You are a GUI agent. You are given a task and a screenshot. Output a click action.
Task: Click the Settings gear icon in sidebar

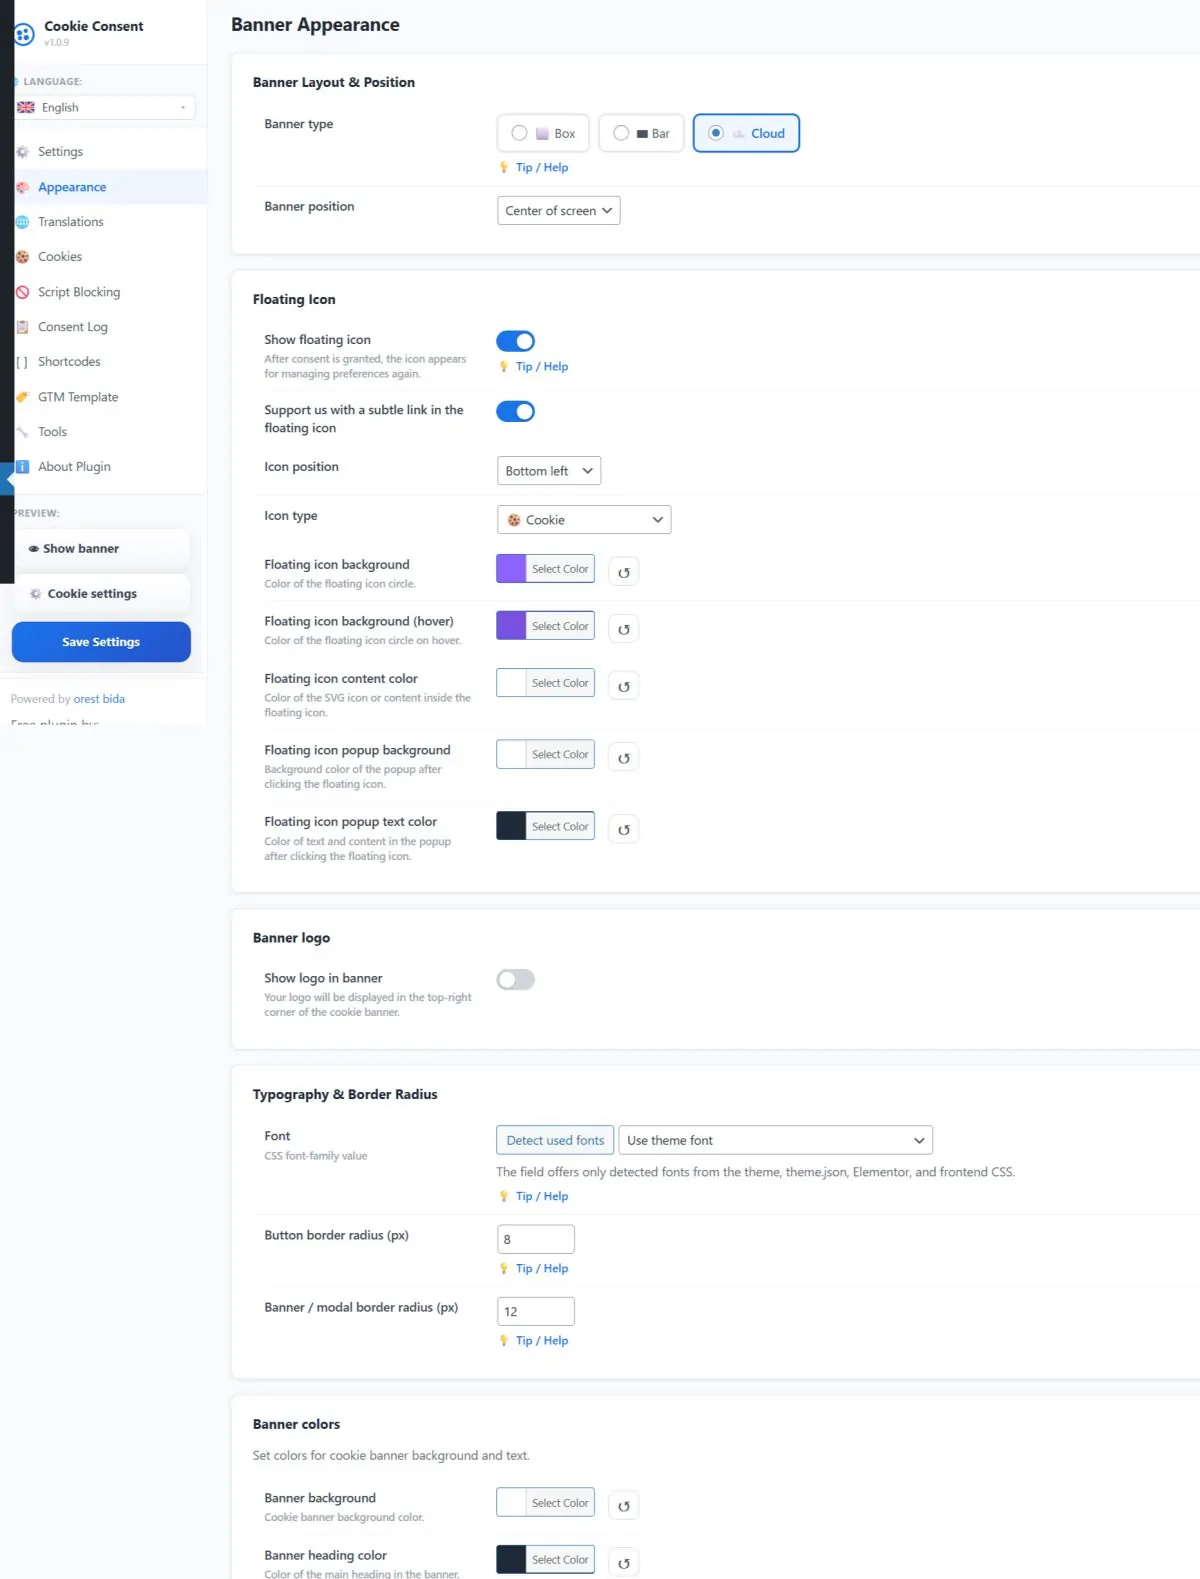22,152
